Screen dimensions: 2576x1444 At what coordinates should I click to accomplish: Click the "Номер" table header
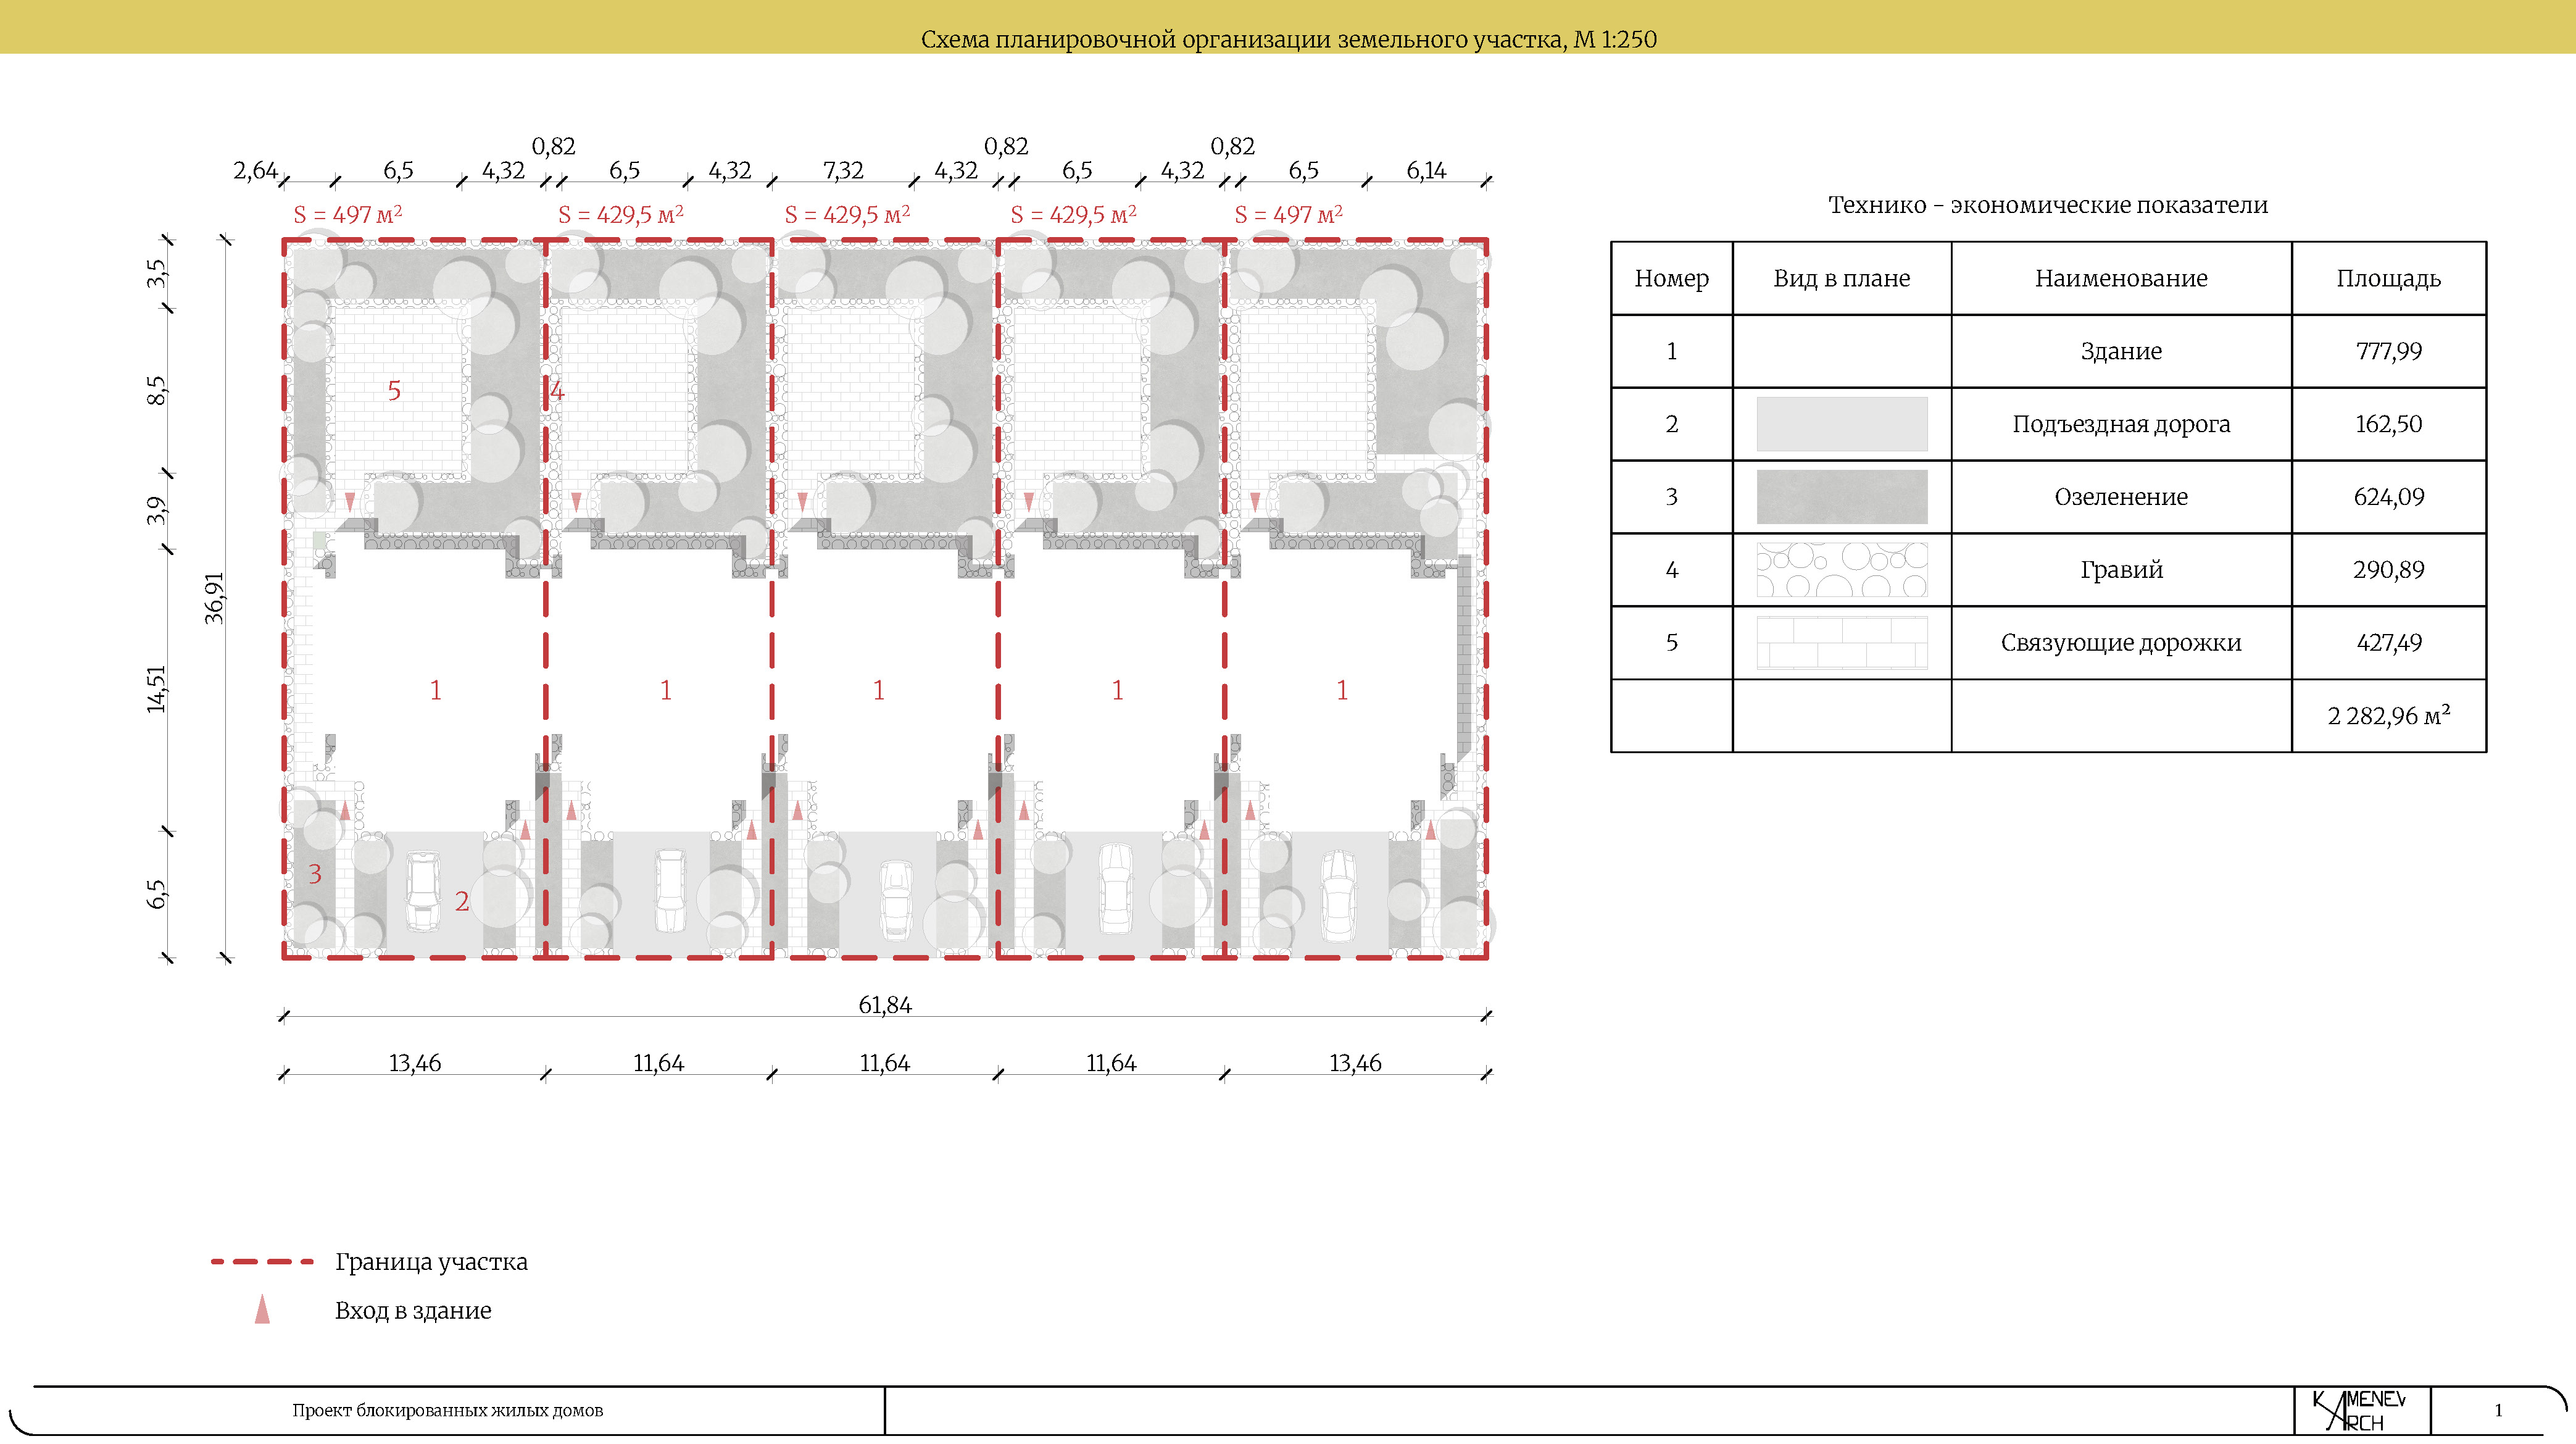1671,278
